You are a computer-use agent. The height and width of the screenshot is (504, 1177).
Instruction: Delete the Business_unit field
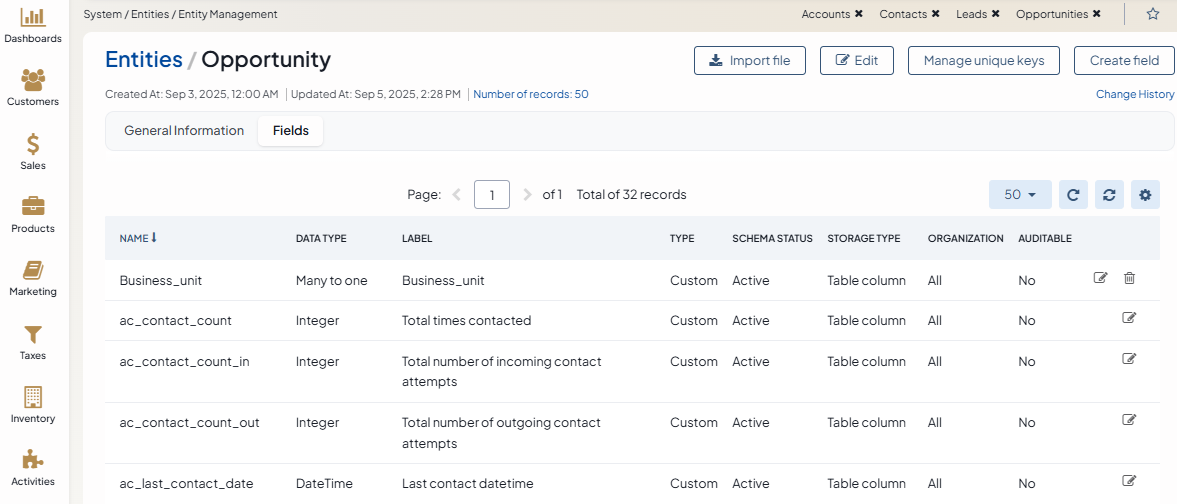click(1129, 279)
